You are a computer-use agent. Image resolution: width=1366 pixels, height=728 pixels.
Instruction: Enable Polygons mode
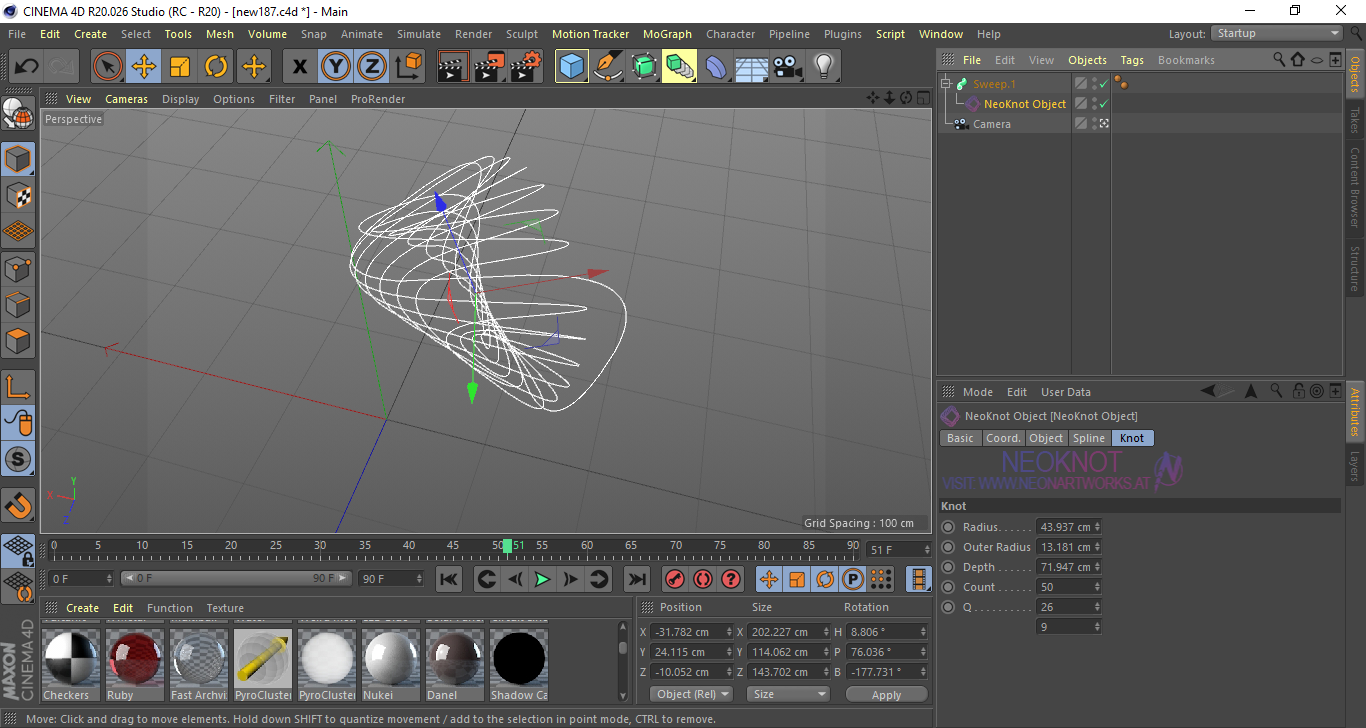pyautogui.click(x=18, y=341)
